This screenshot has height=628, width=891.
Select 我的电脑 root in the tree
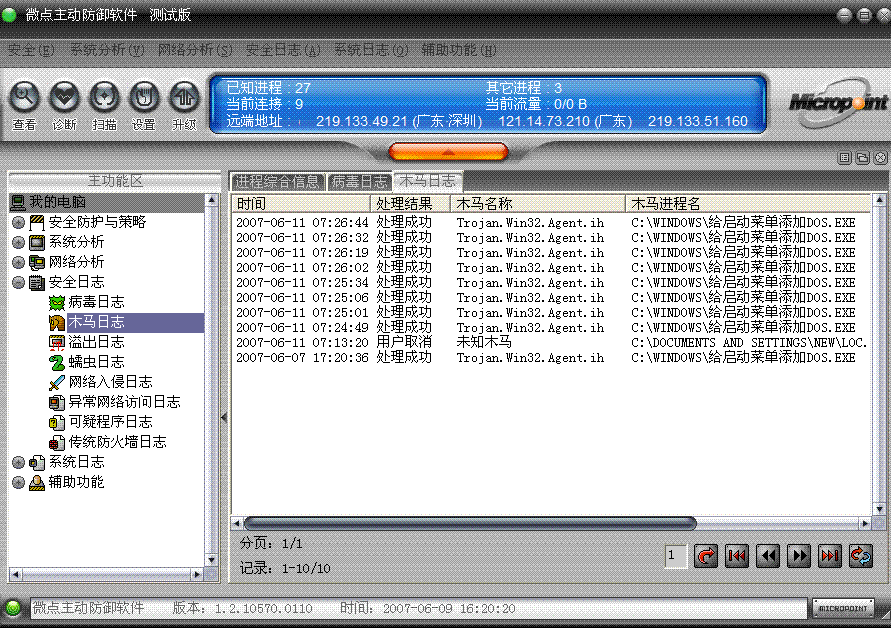(57, 202)
